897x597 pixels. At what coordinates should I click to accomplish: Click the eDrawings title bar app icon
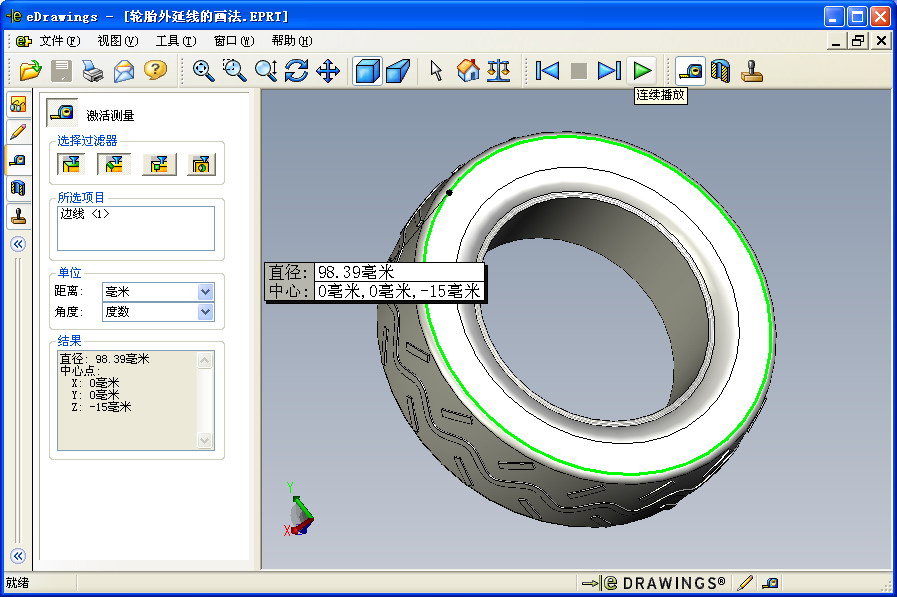[x=14, y=16]
